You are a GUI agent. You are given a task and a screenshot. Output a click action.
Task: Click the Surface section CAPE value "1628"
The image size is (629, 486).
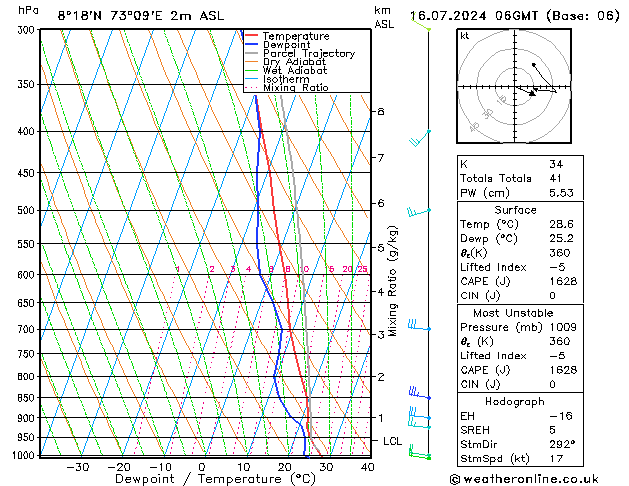tap(563, 281)
